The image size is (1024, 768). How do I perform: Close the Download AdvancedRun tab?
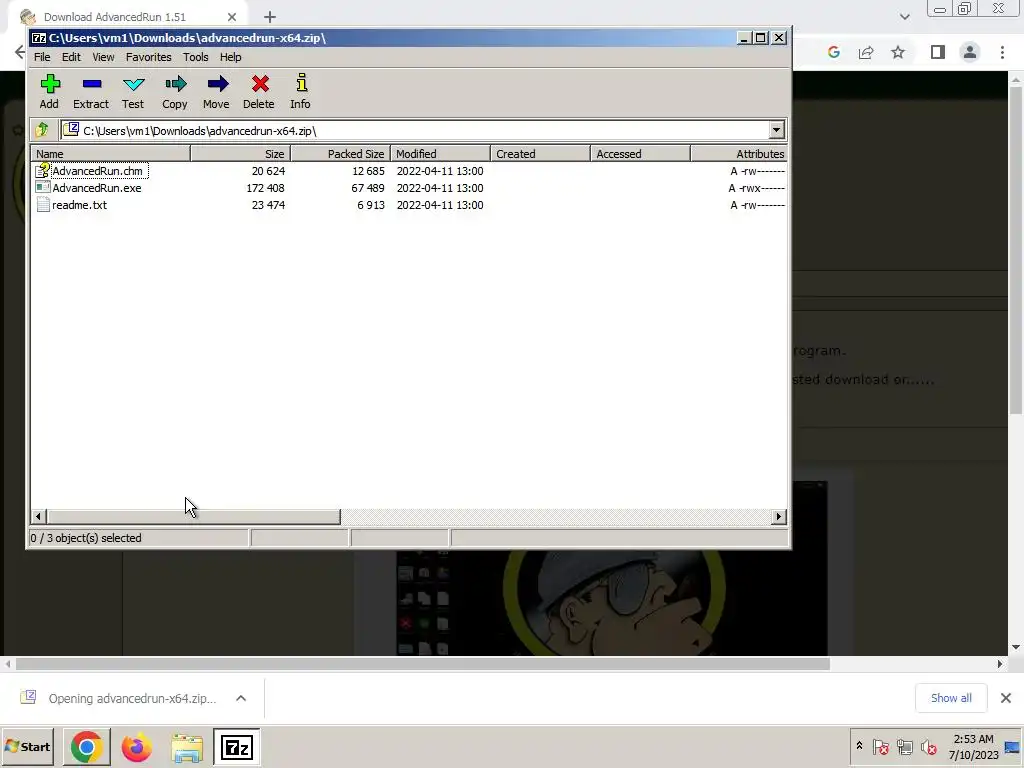(x=232, y=17)
